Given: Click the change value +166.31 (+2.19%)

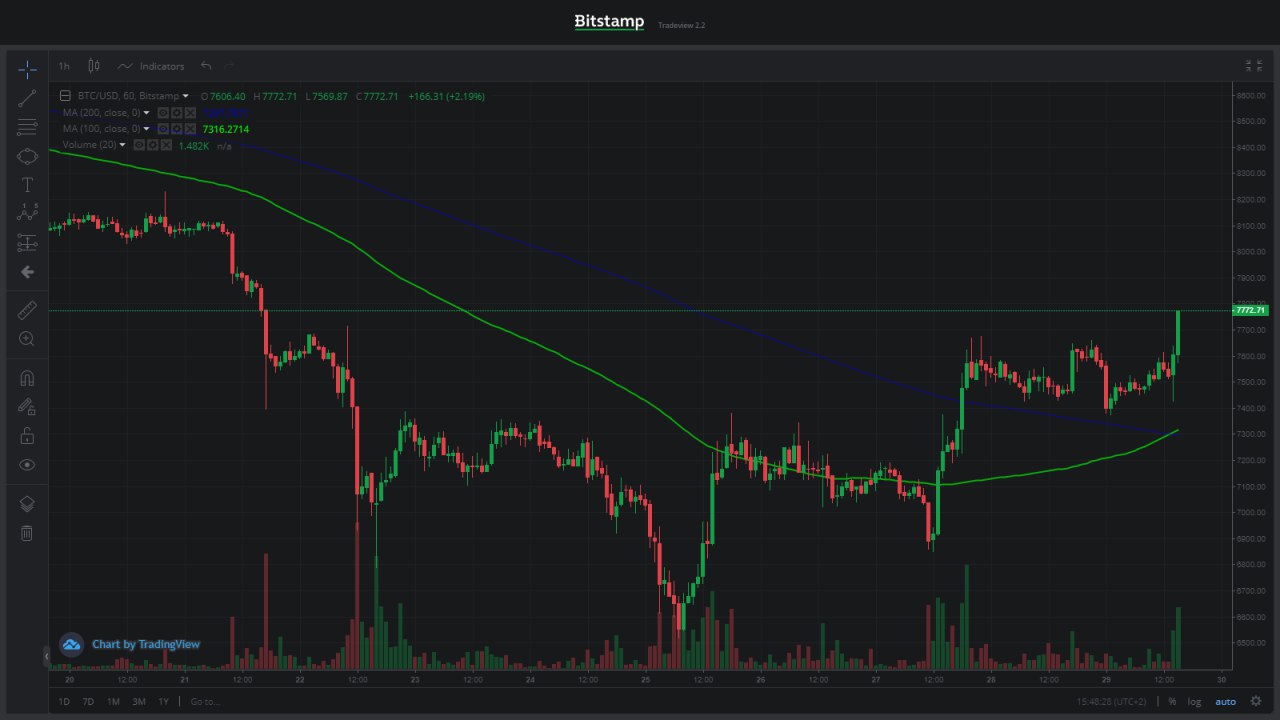Looking at the screenshot, I should (445, 96).
